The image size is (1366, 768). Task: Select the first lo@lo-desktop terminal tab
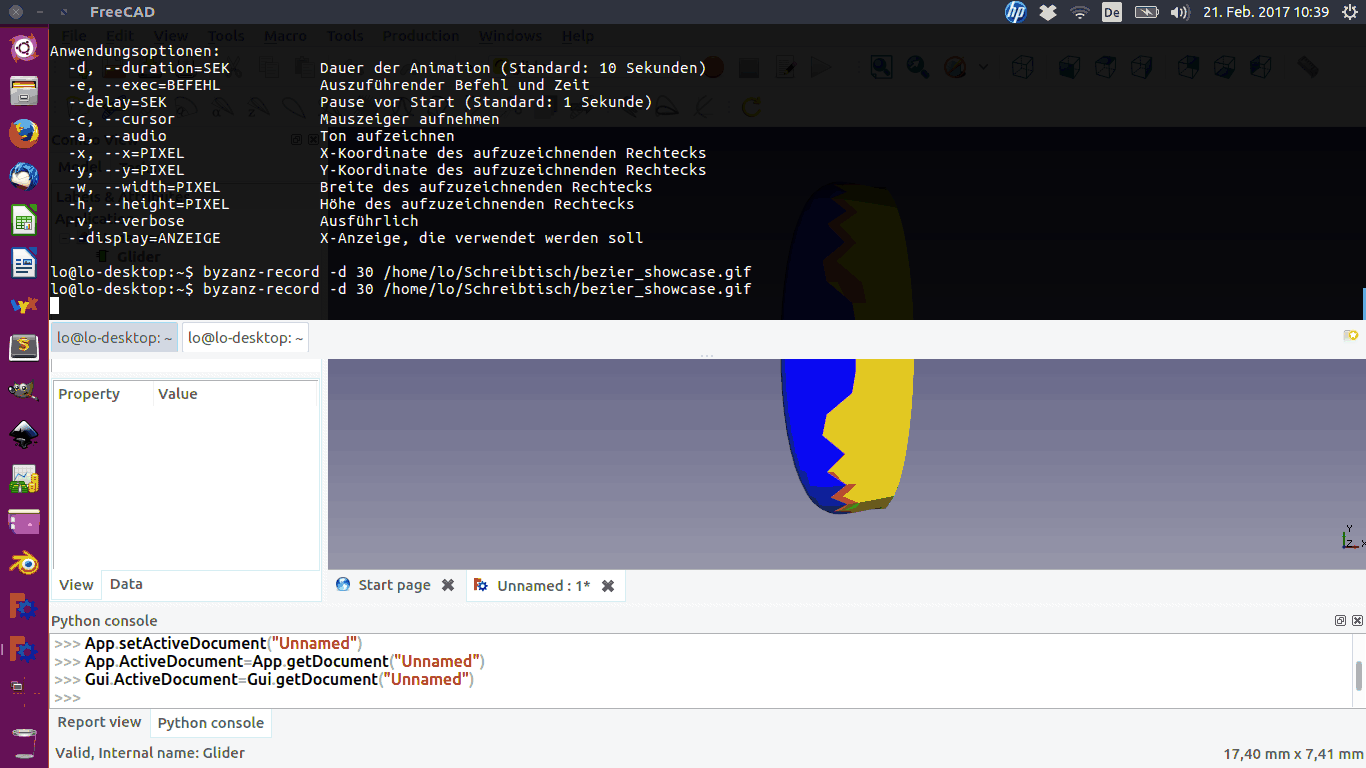coord(114,338)
